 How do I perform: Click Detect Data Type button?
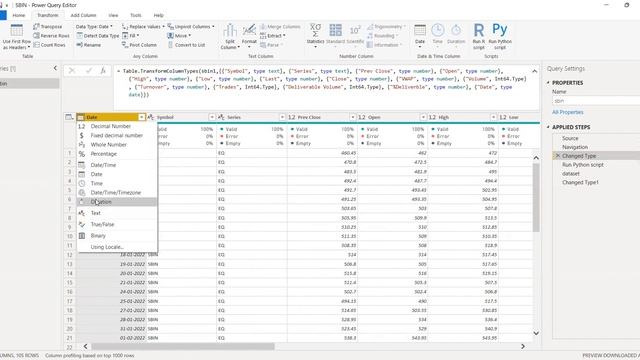click(98, 36)
